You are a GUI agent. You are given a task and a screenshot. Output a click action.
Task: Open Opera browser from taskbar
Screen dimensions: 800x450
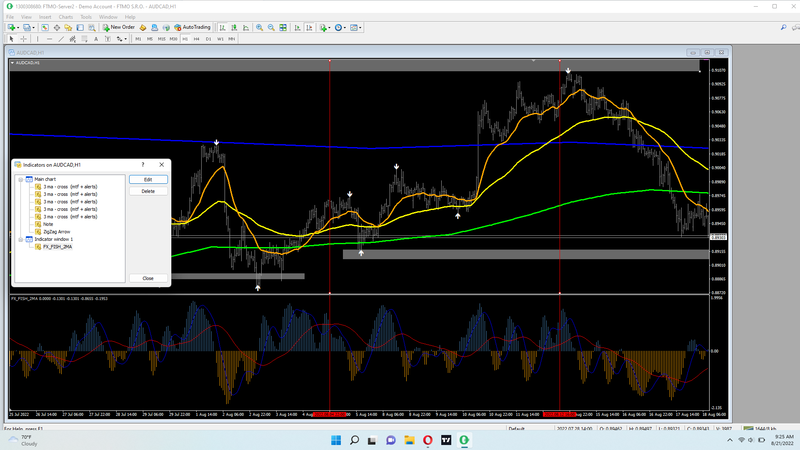point(428,440)
